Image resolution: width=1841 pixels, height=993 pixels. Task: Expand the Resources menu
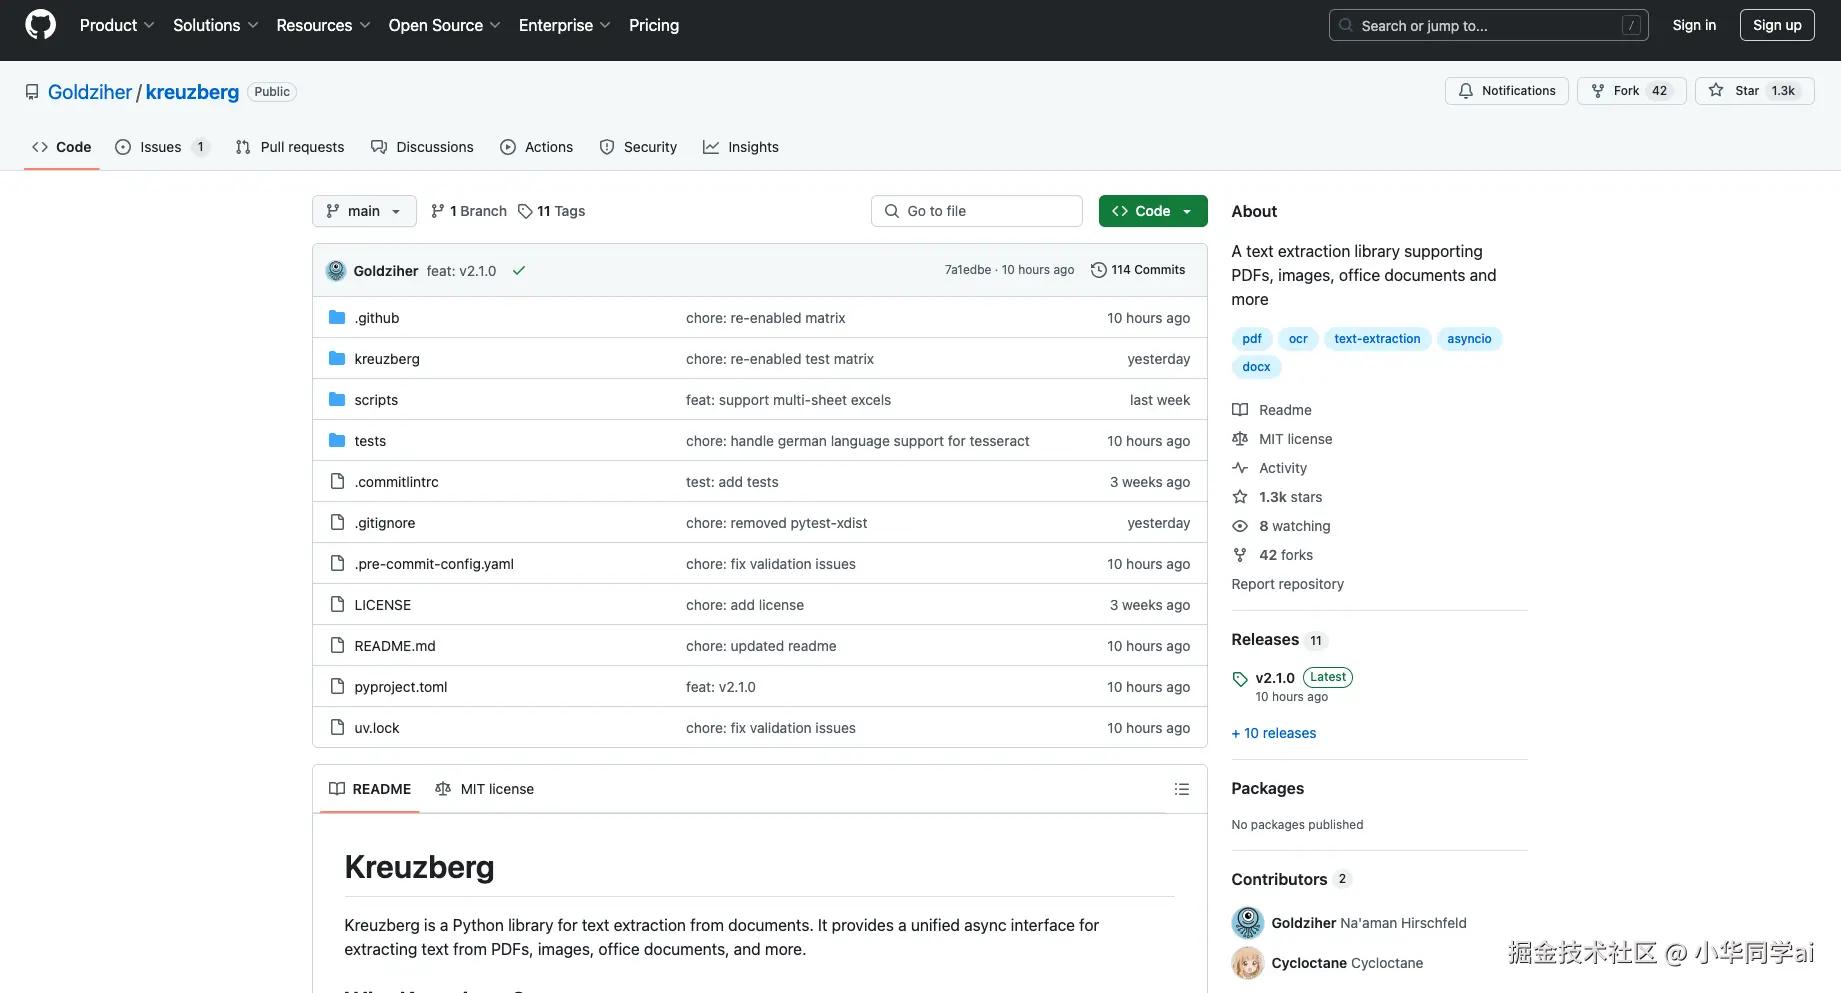click(x=323, y=25)
